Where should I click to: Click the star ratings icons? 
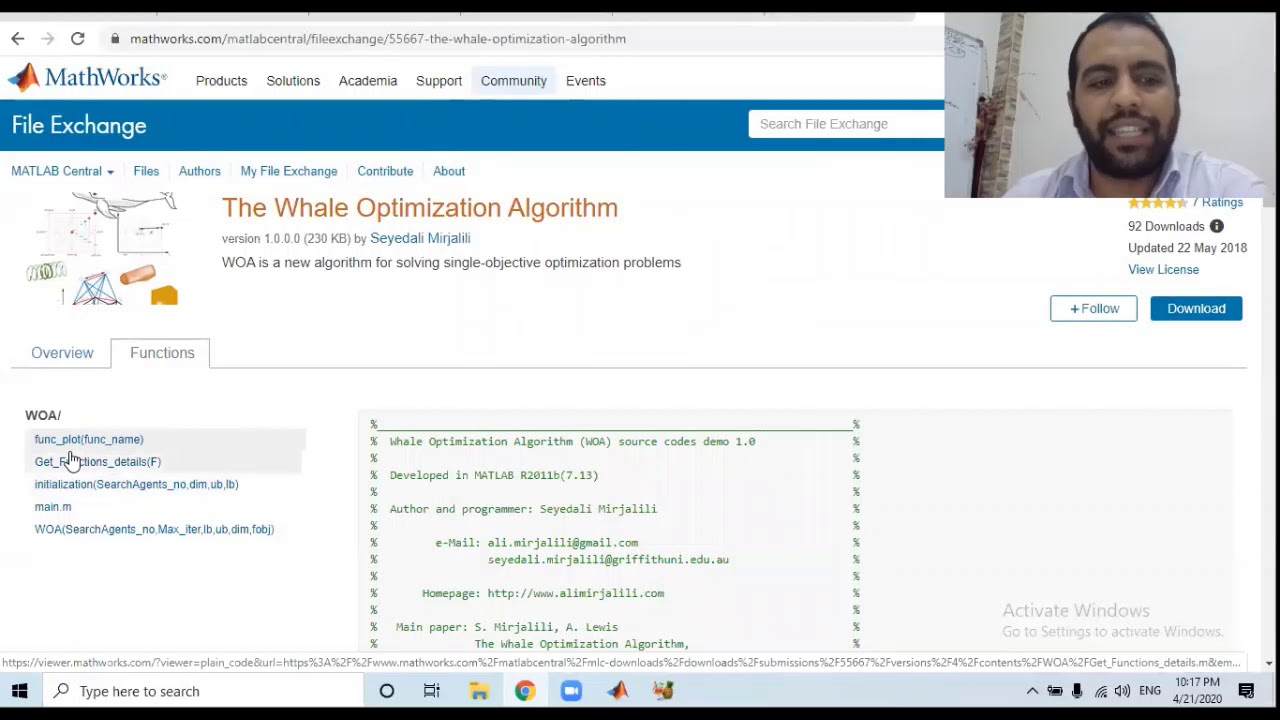point(1157,203)
